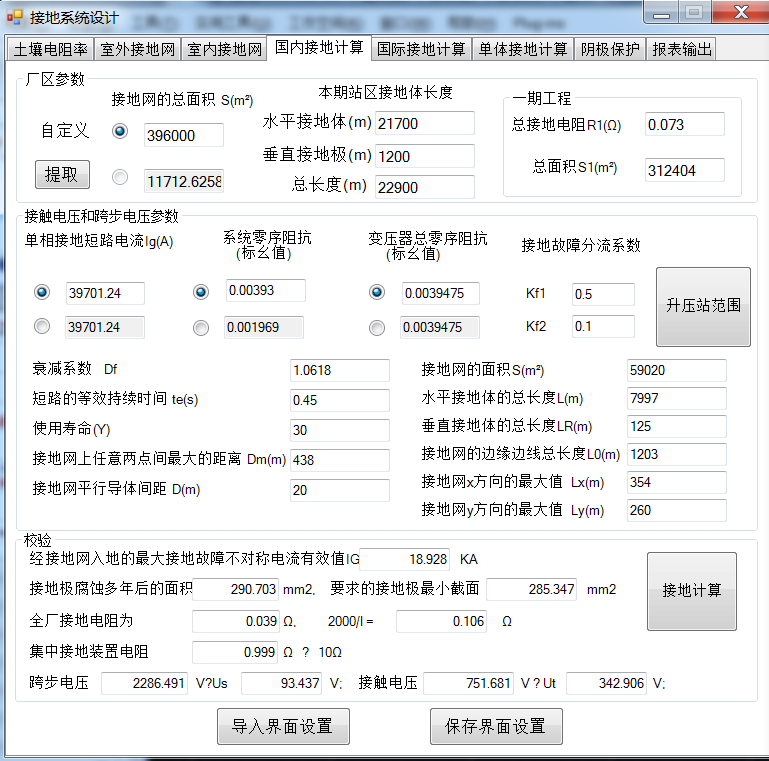Viewport: 769px width, 761px height.
Task: Edit the R1 resistance field 0.073
Action: pyautogui.click(x=685, y=124)
